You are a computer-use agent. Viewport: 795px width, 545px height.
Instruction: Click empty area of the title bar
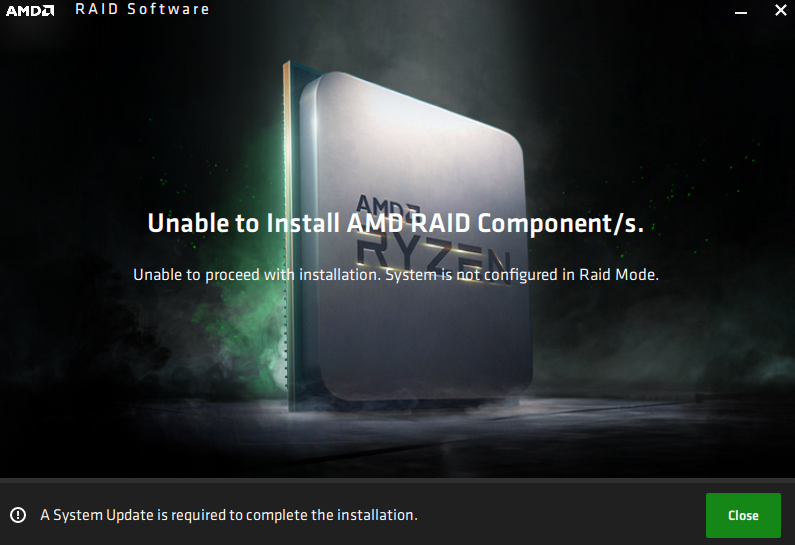(456, 10)
